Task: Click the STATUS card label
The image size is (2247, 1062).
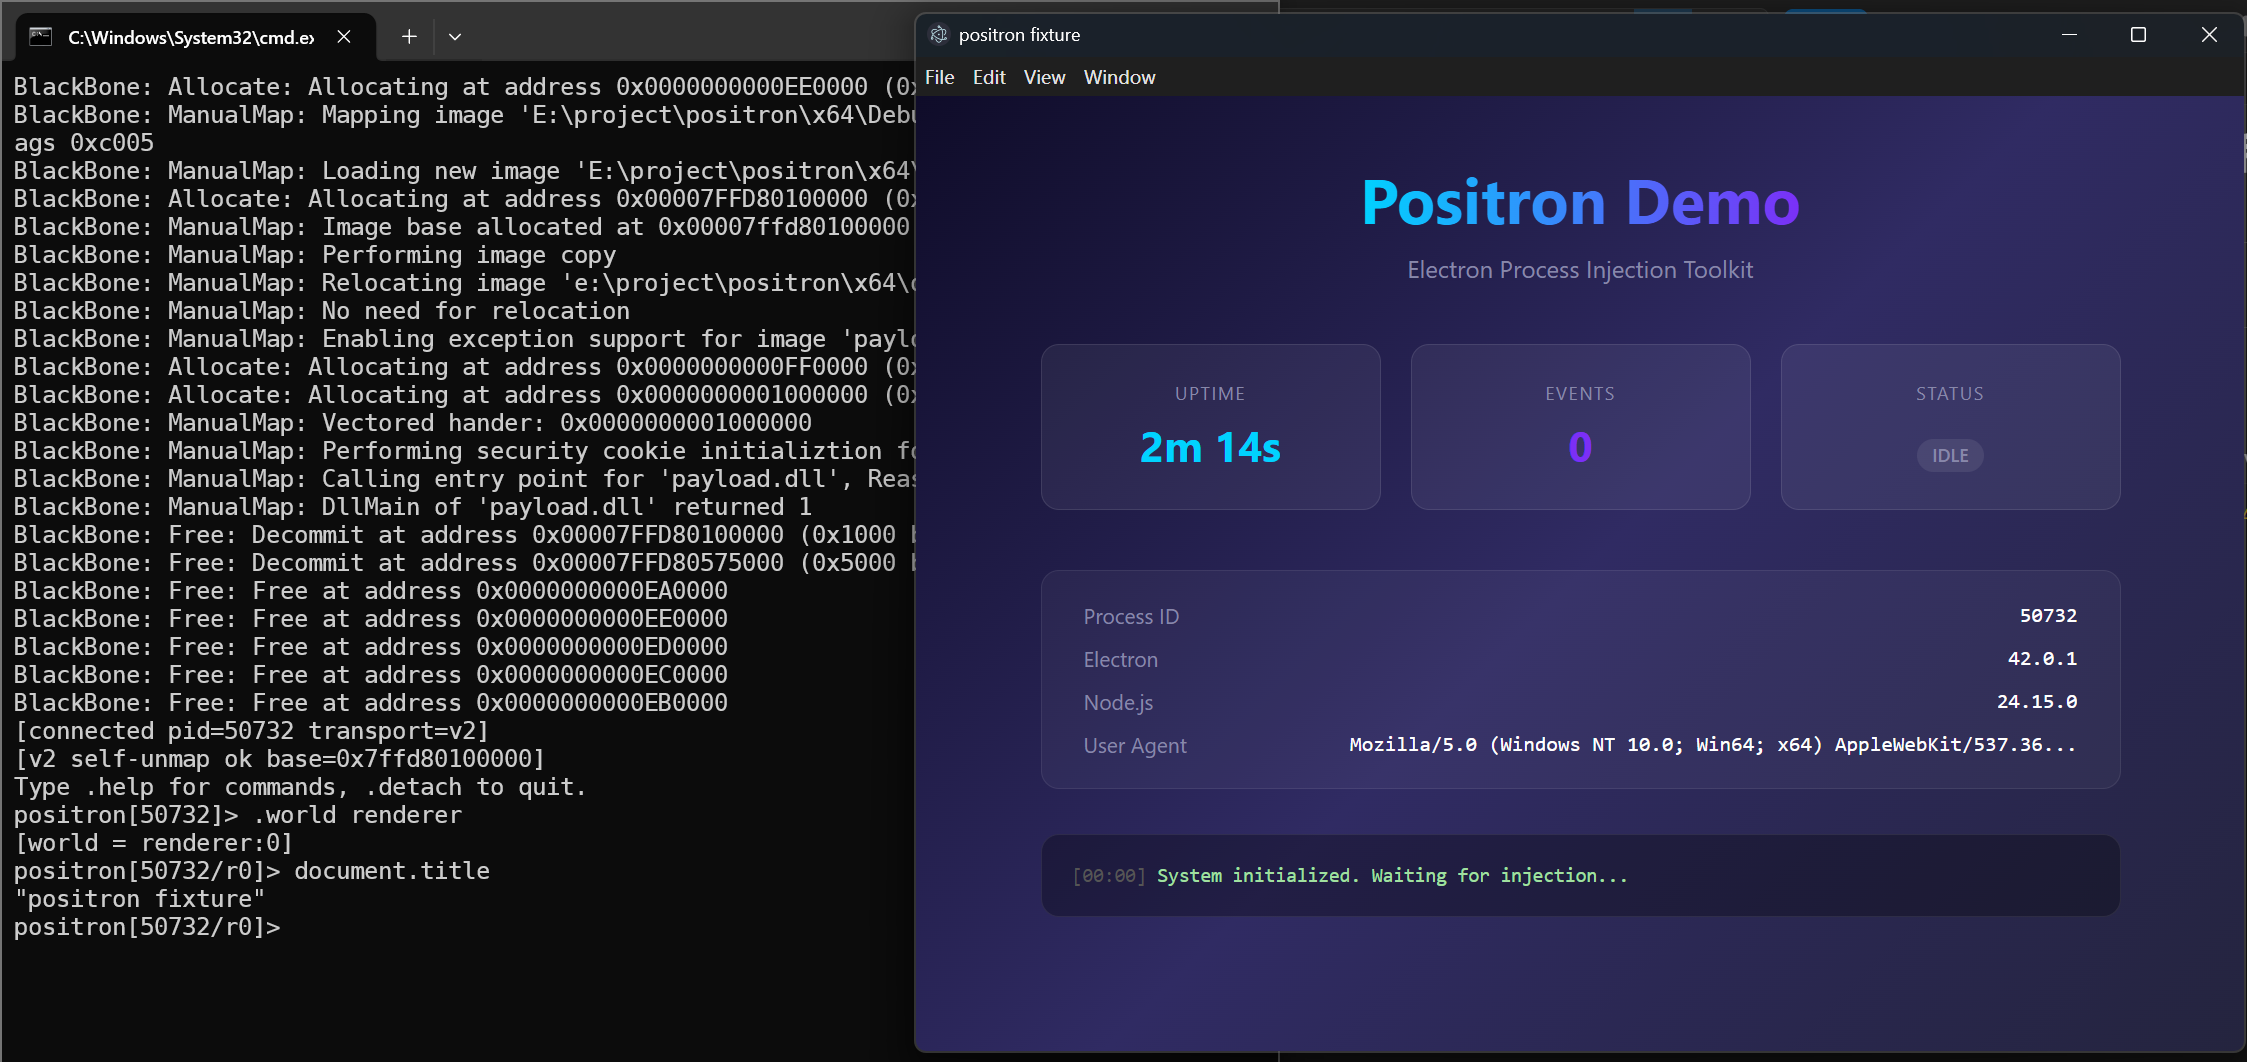Action: click(x=1950, y=394)
